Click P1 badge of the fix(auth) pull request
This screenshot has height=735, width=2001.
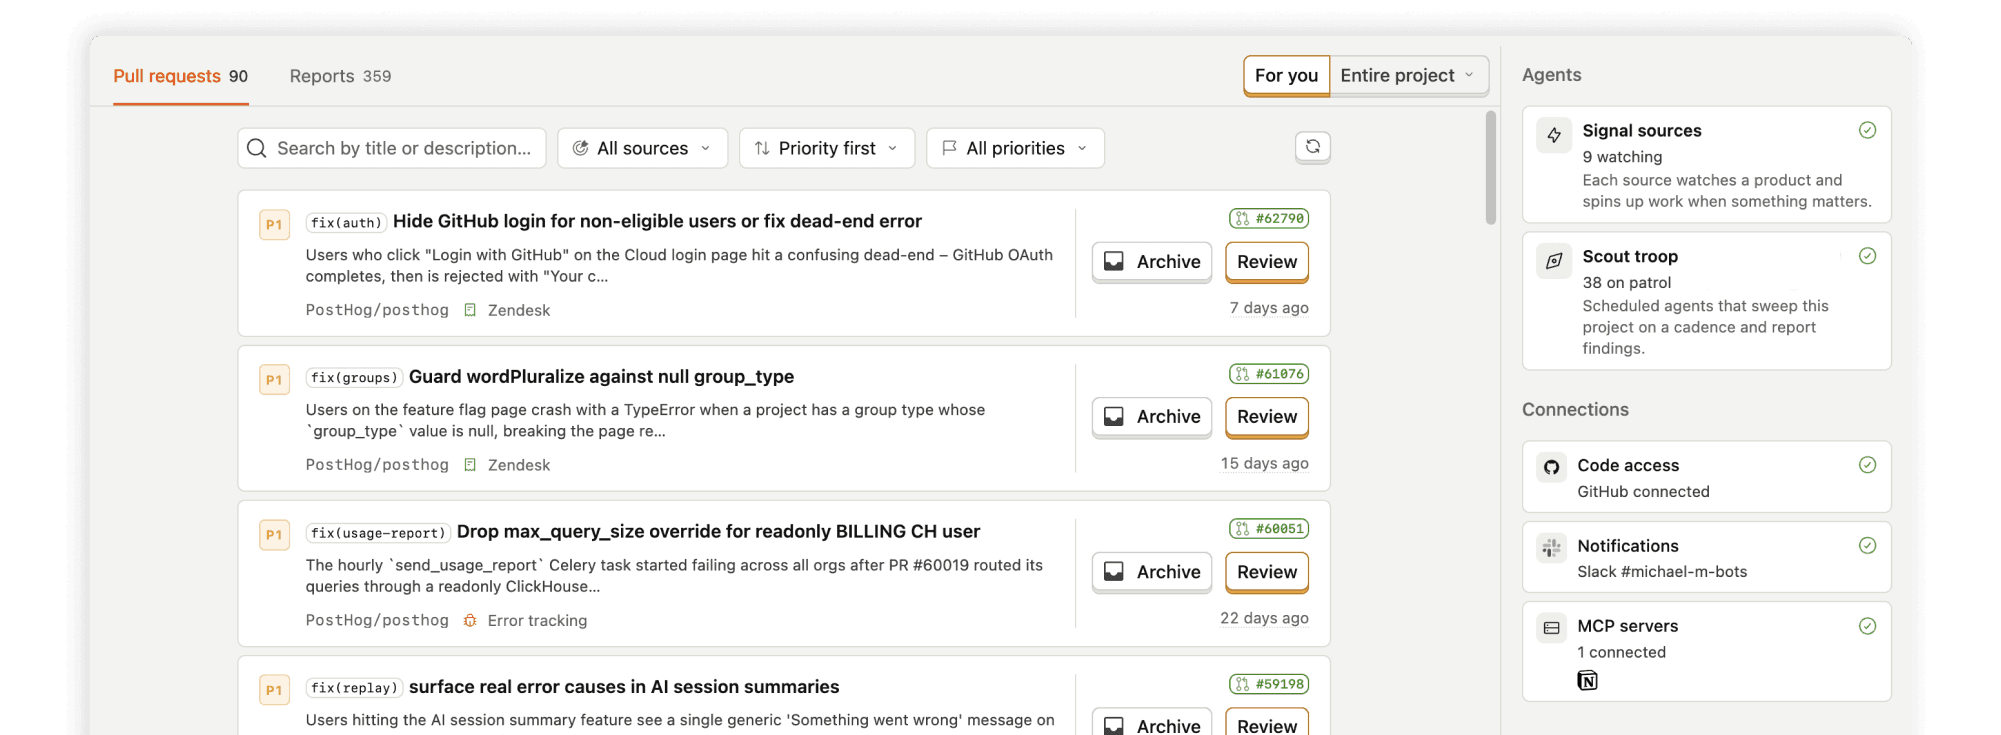[x=274, y=224]
